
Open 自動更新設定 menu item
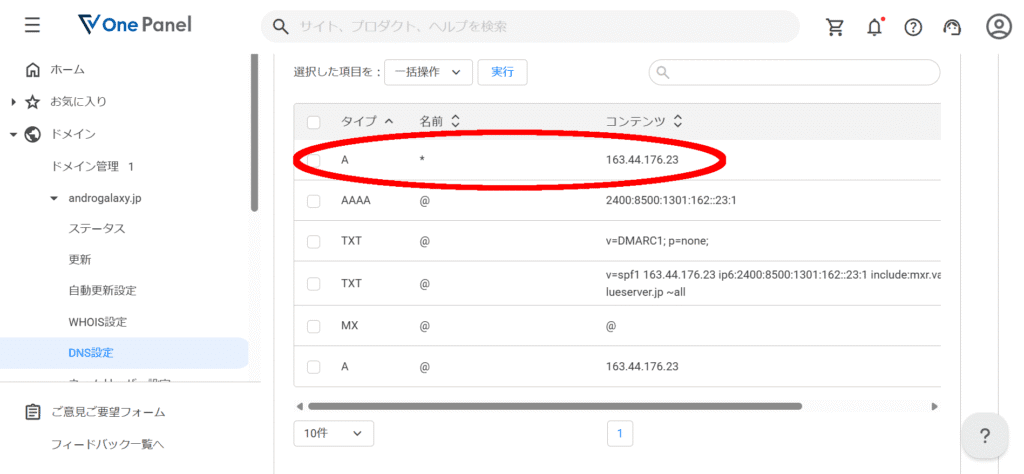pos(103,291)
